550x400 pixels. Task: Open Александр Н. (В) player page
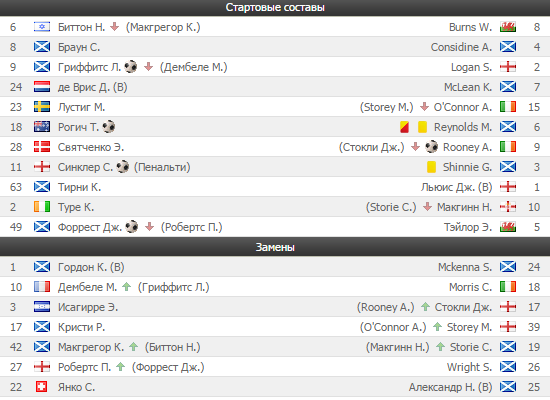450,387
